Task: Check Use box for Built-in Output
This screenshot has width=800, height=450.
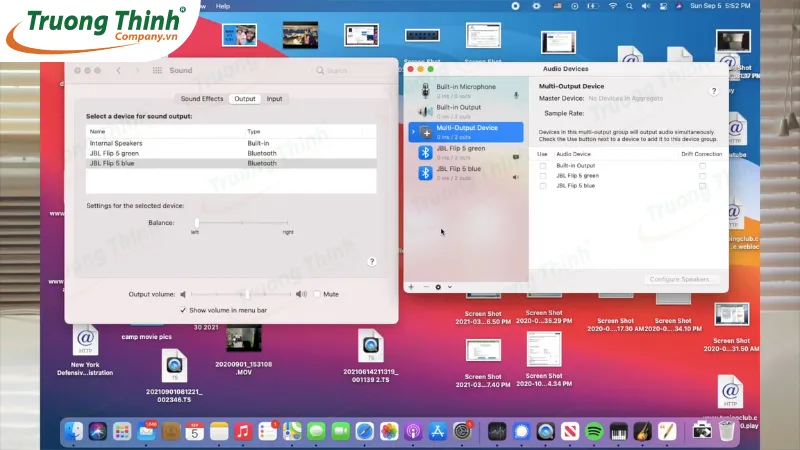Action: click(x=543, y=165)
